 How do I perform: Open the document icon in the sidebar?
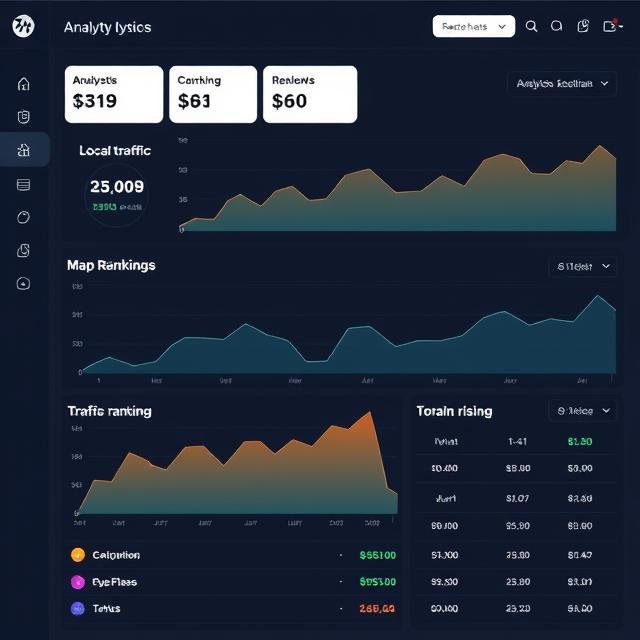[24, 250]
